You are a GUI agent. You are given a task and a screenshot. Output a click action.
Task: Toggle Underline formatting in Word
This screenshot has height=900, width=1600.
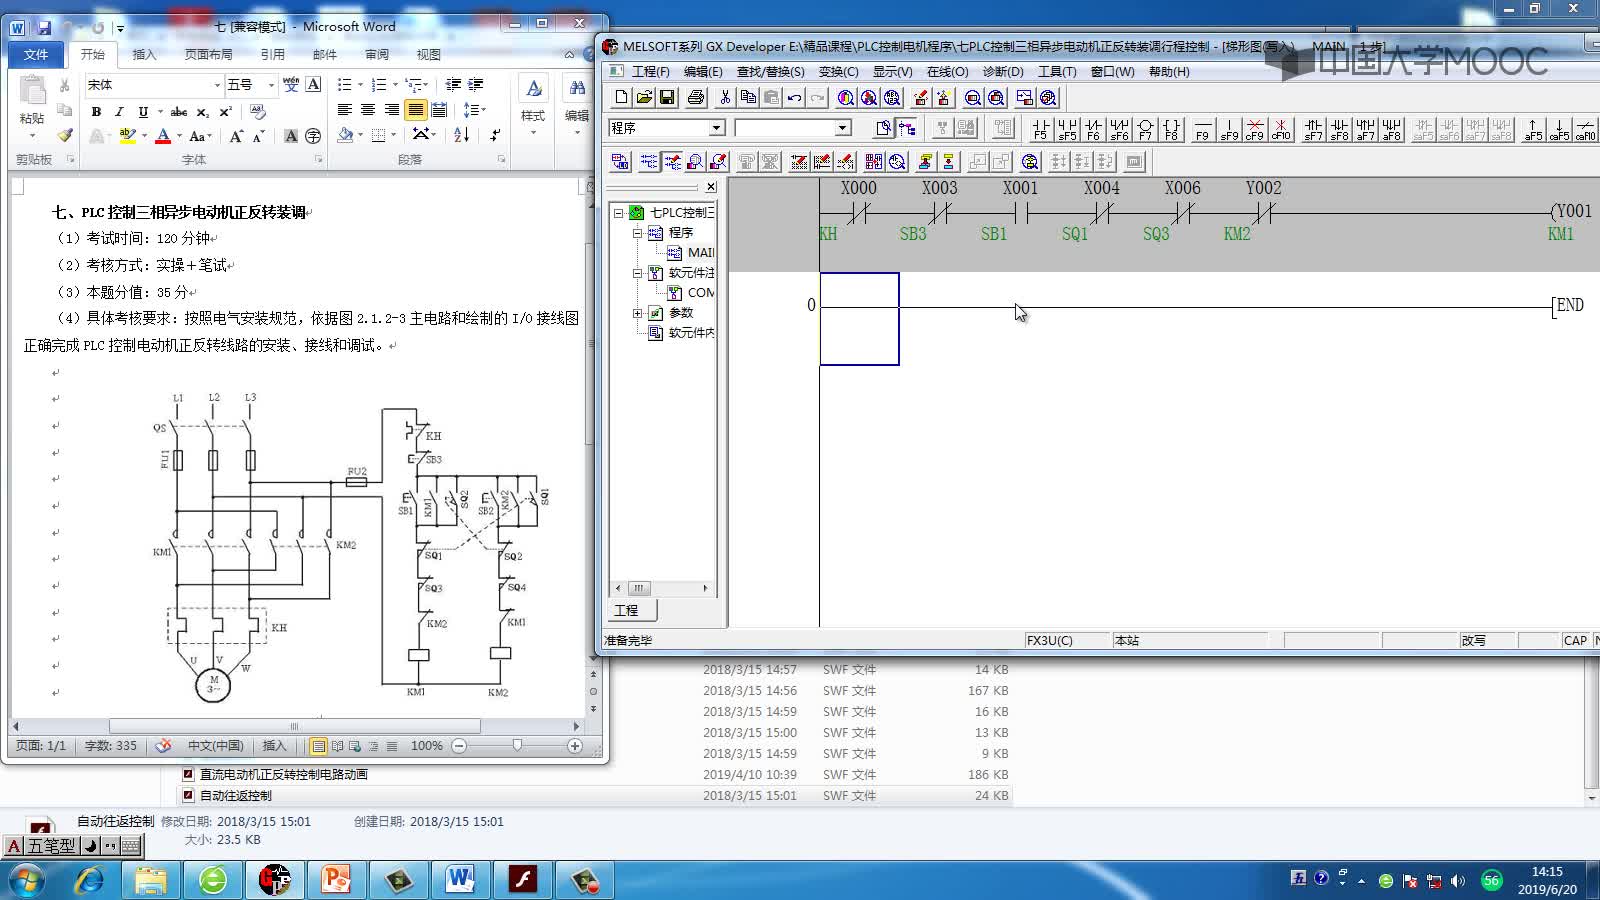pyautogui.click(x=143, y=111)
